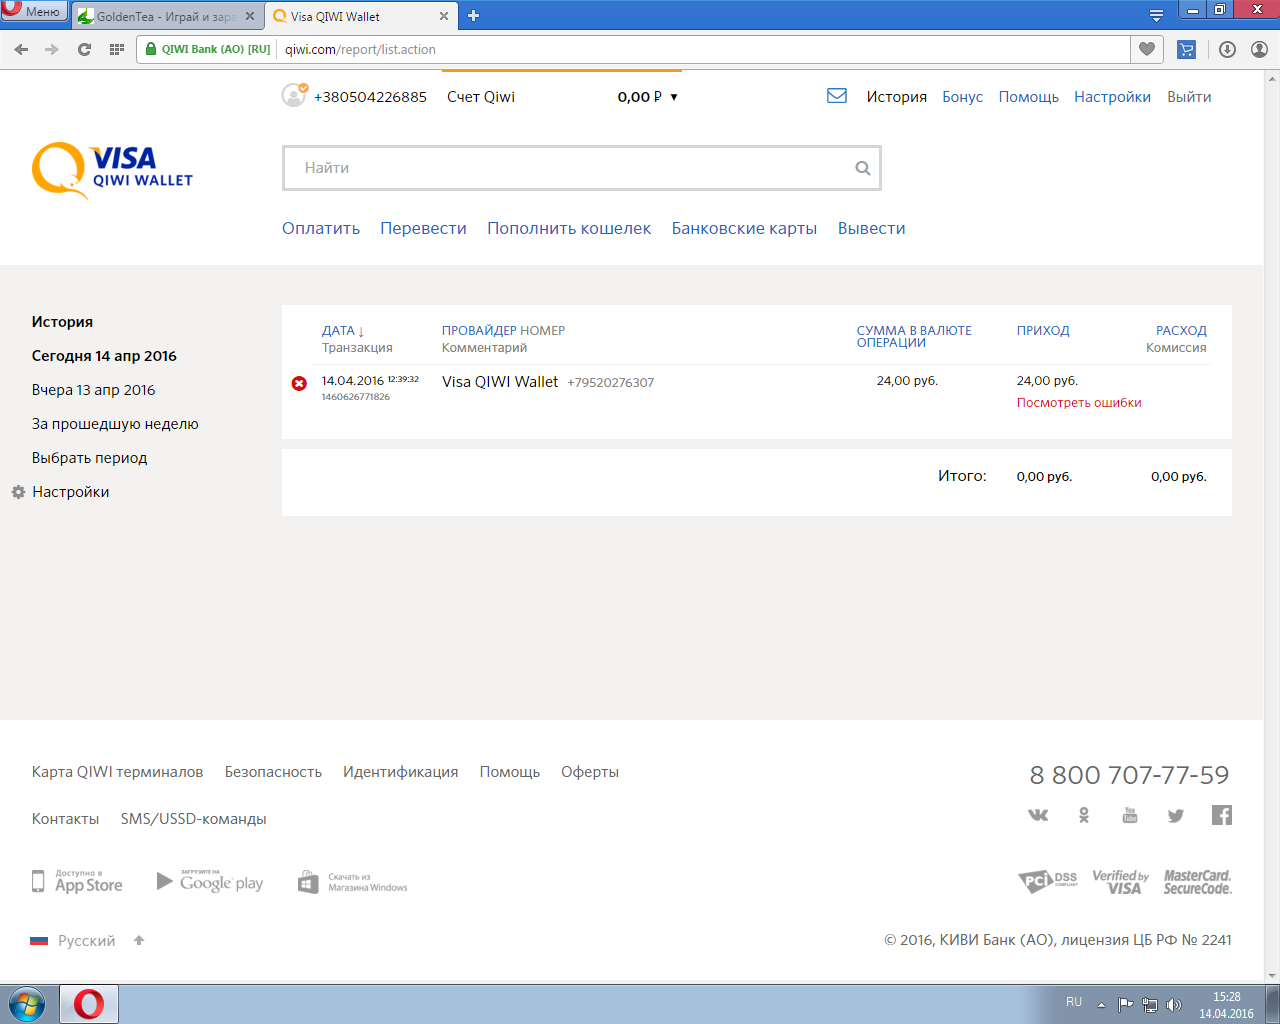
Task: Open Безопасность footer link
Action: point(273,772)
